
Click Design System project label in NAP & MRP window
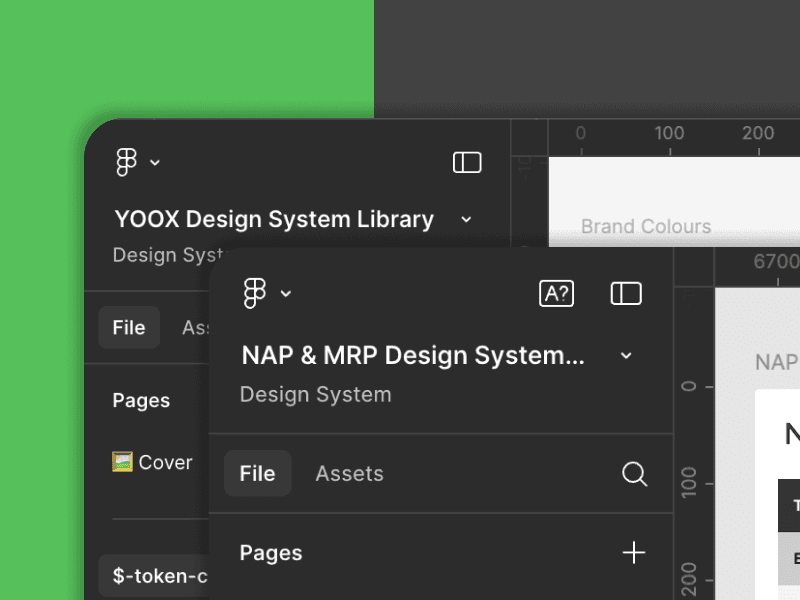[315, 394]
